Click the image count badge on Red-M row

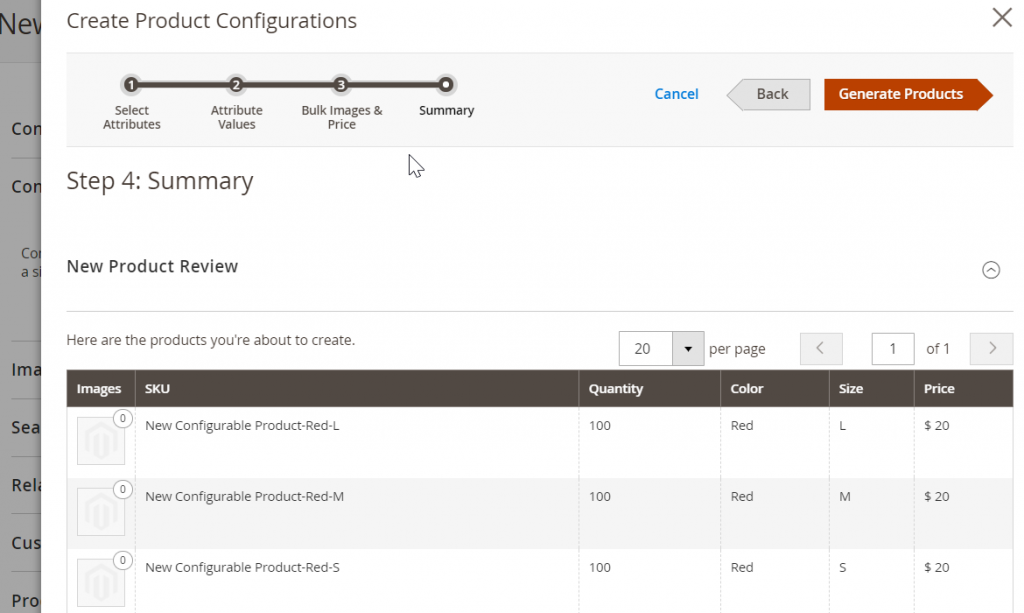point(123,490)
